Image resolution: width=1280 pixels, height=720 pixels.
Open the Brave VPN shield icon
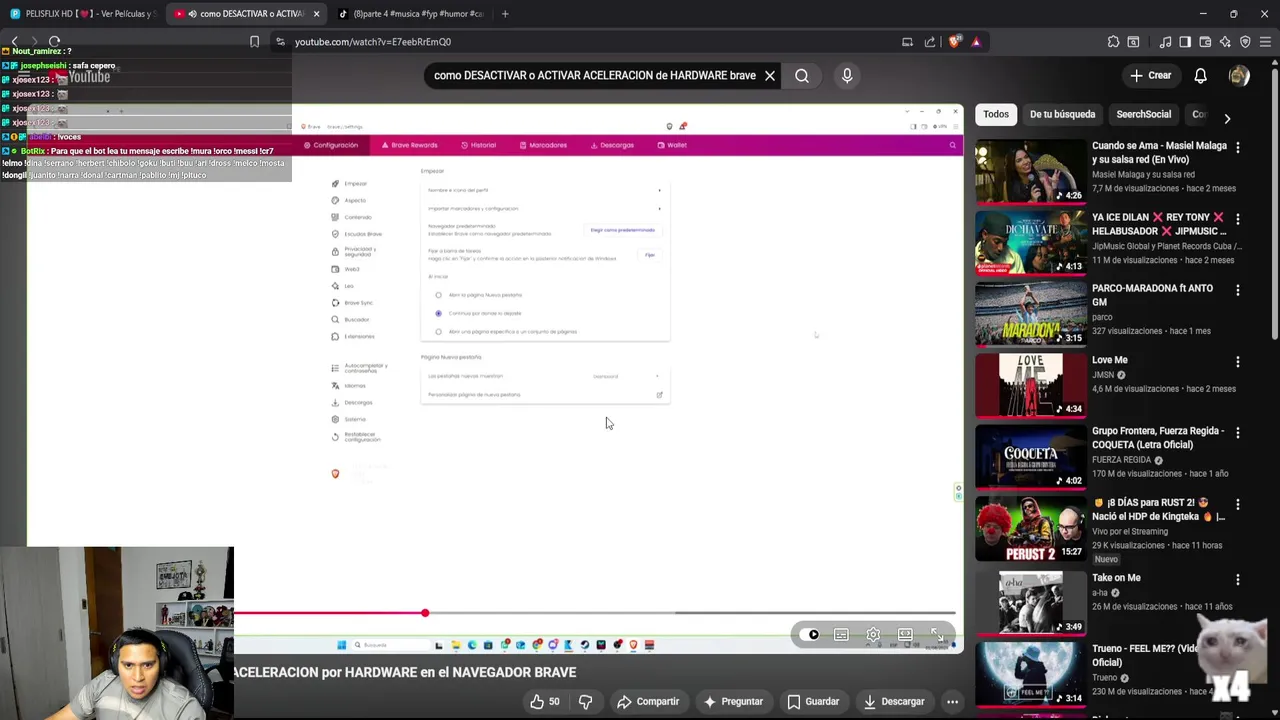(x=1245, y=42)
